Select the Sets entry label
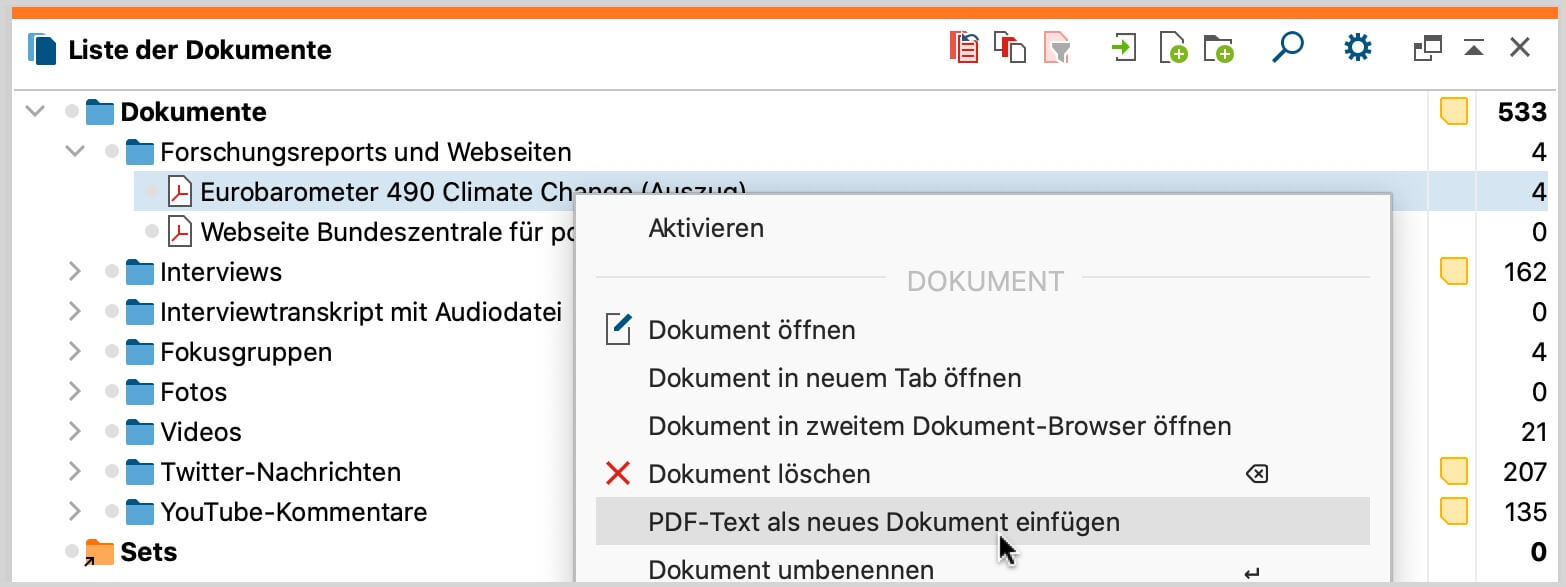 pos(149,552)
